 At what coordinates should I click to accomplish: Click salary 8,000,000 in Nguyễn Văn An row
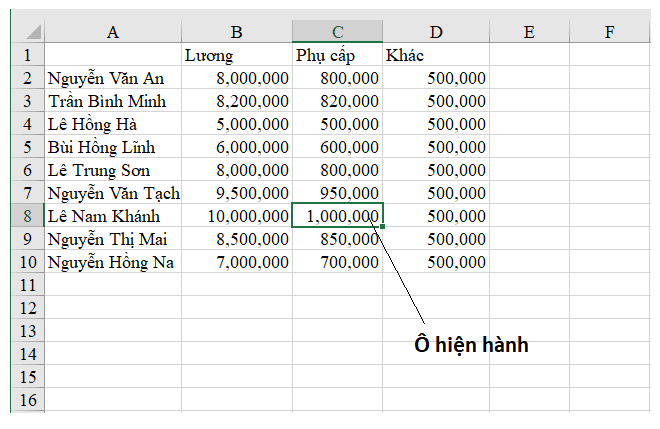[237, 78]
